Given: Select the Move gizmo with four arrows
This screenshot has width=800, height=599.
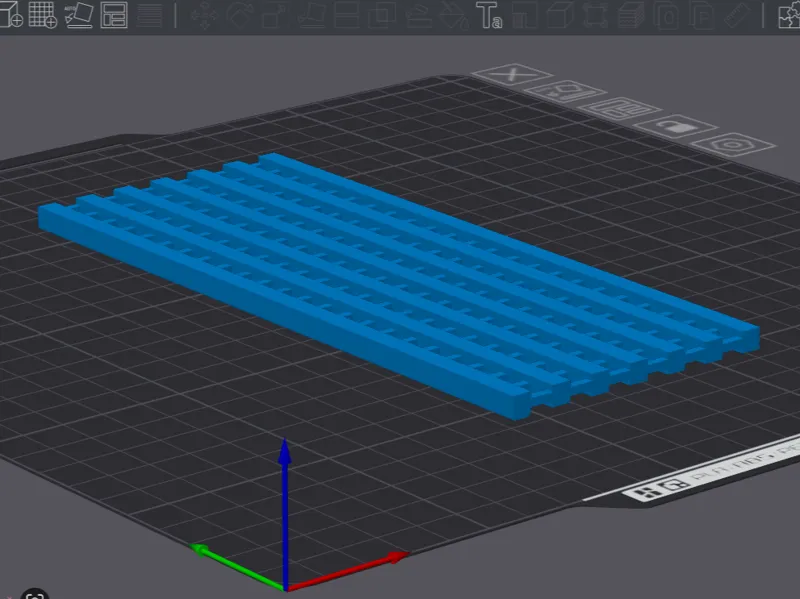Looking at the screenshot, I should coord(204,15).
